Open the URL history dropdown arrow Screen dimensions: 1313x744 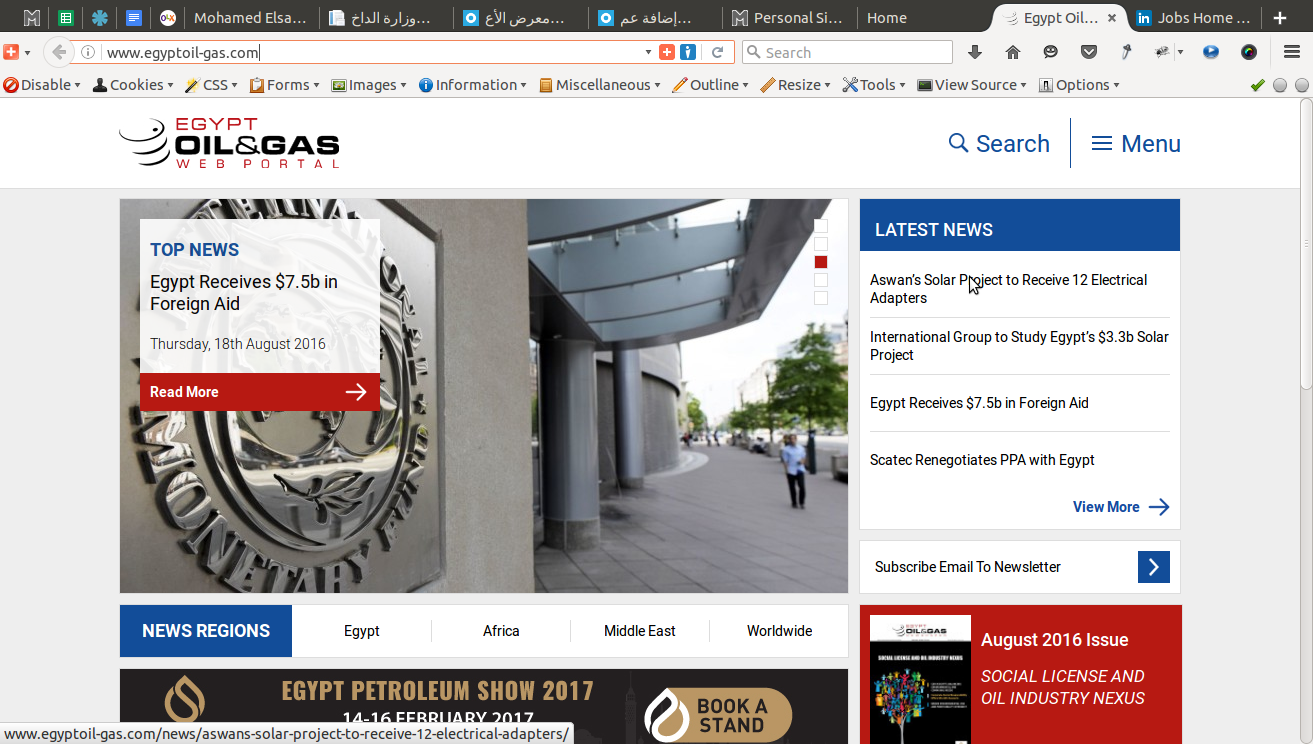(x=648, y=53)
